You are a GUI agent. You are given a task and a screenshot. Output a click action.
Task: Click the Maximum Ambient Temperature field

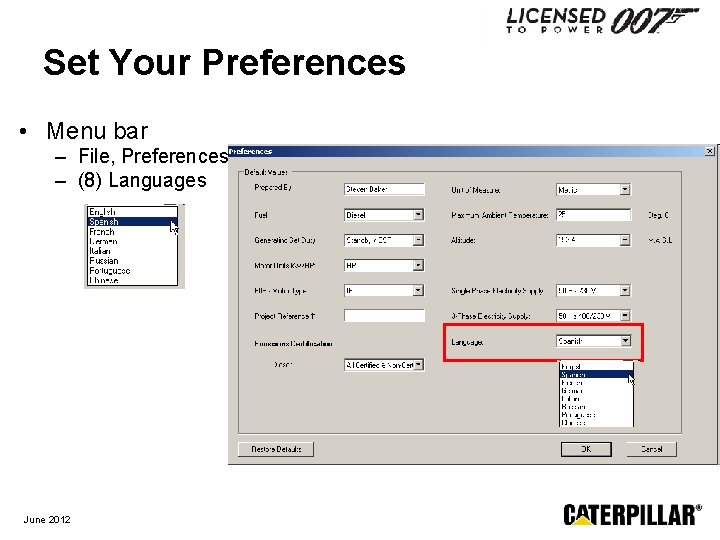593,214
